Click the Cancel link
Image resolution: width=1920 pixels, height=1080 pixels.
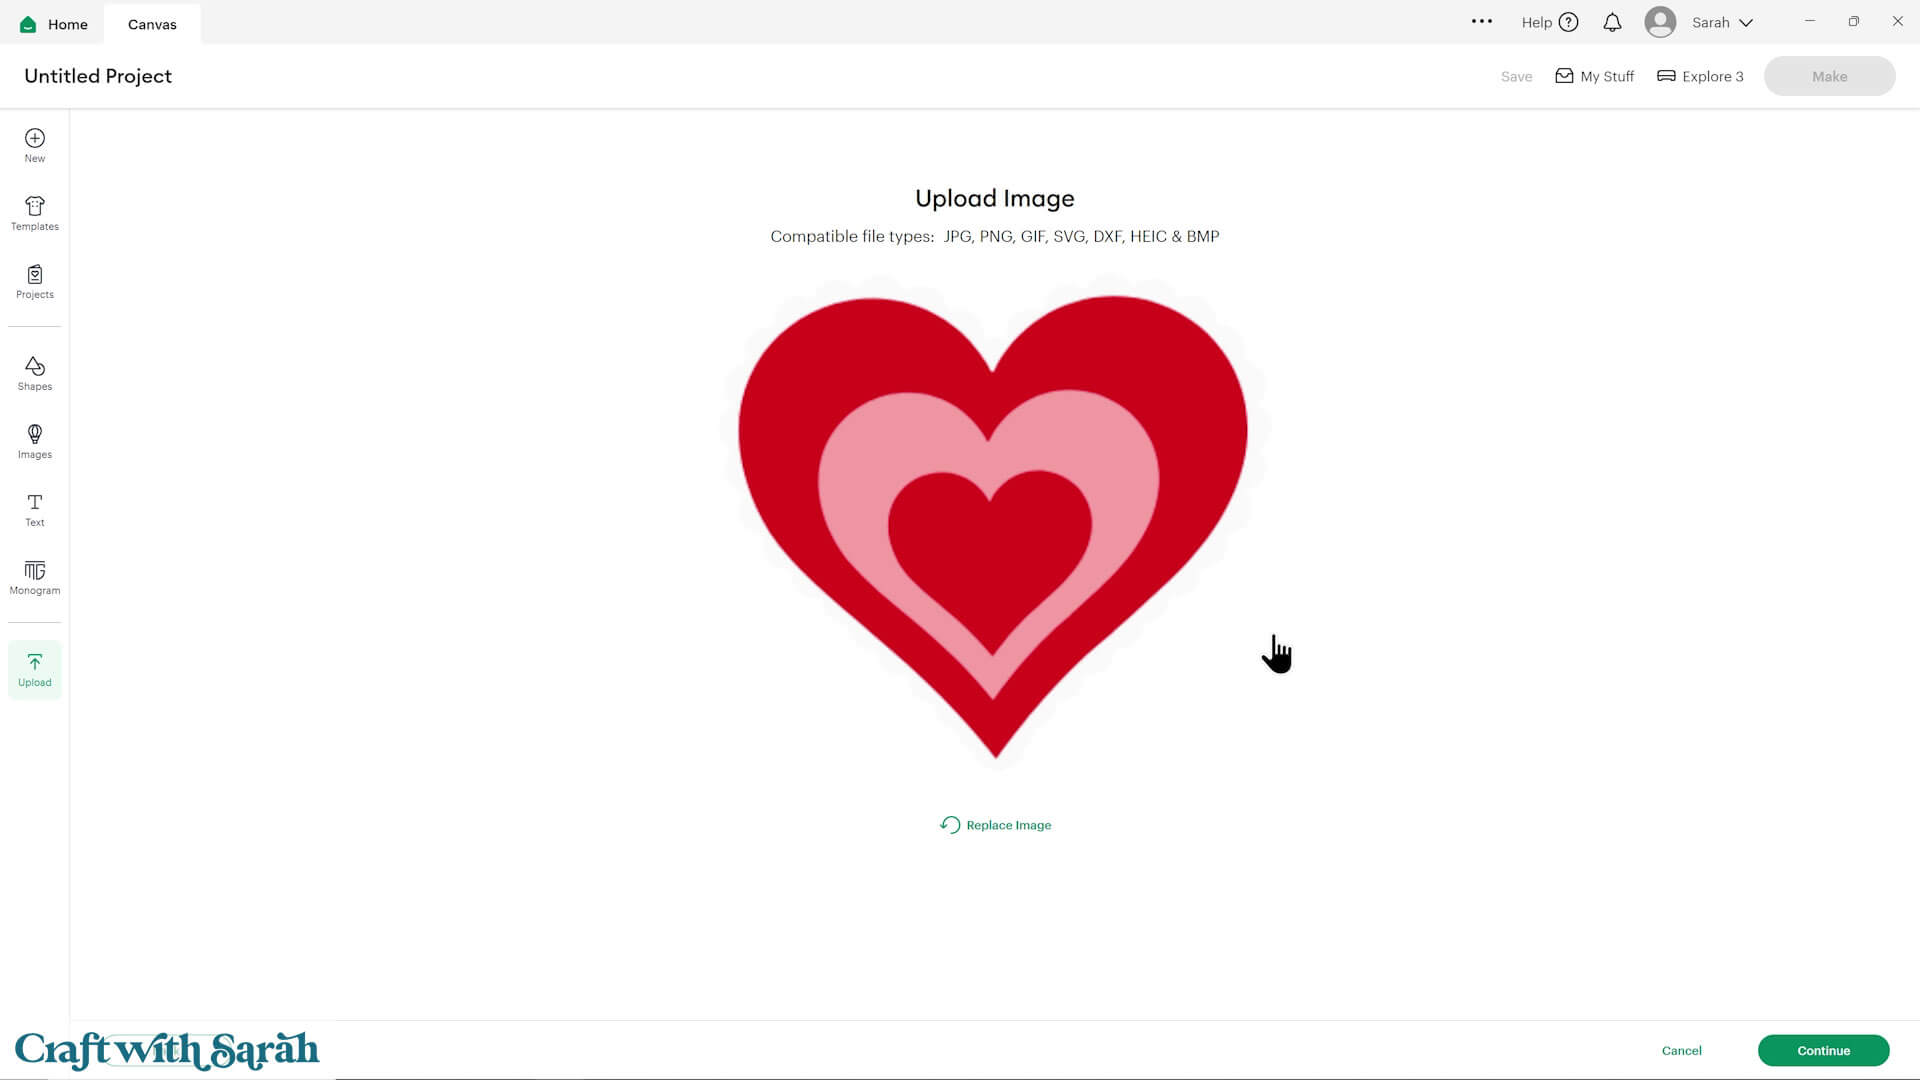[1681, 1050]
